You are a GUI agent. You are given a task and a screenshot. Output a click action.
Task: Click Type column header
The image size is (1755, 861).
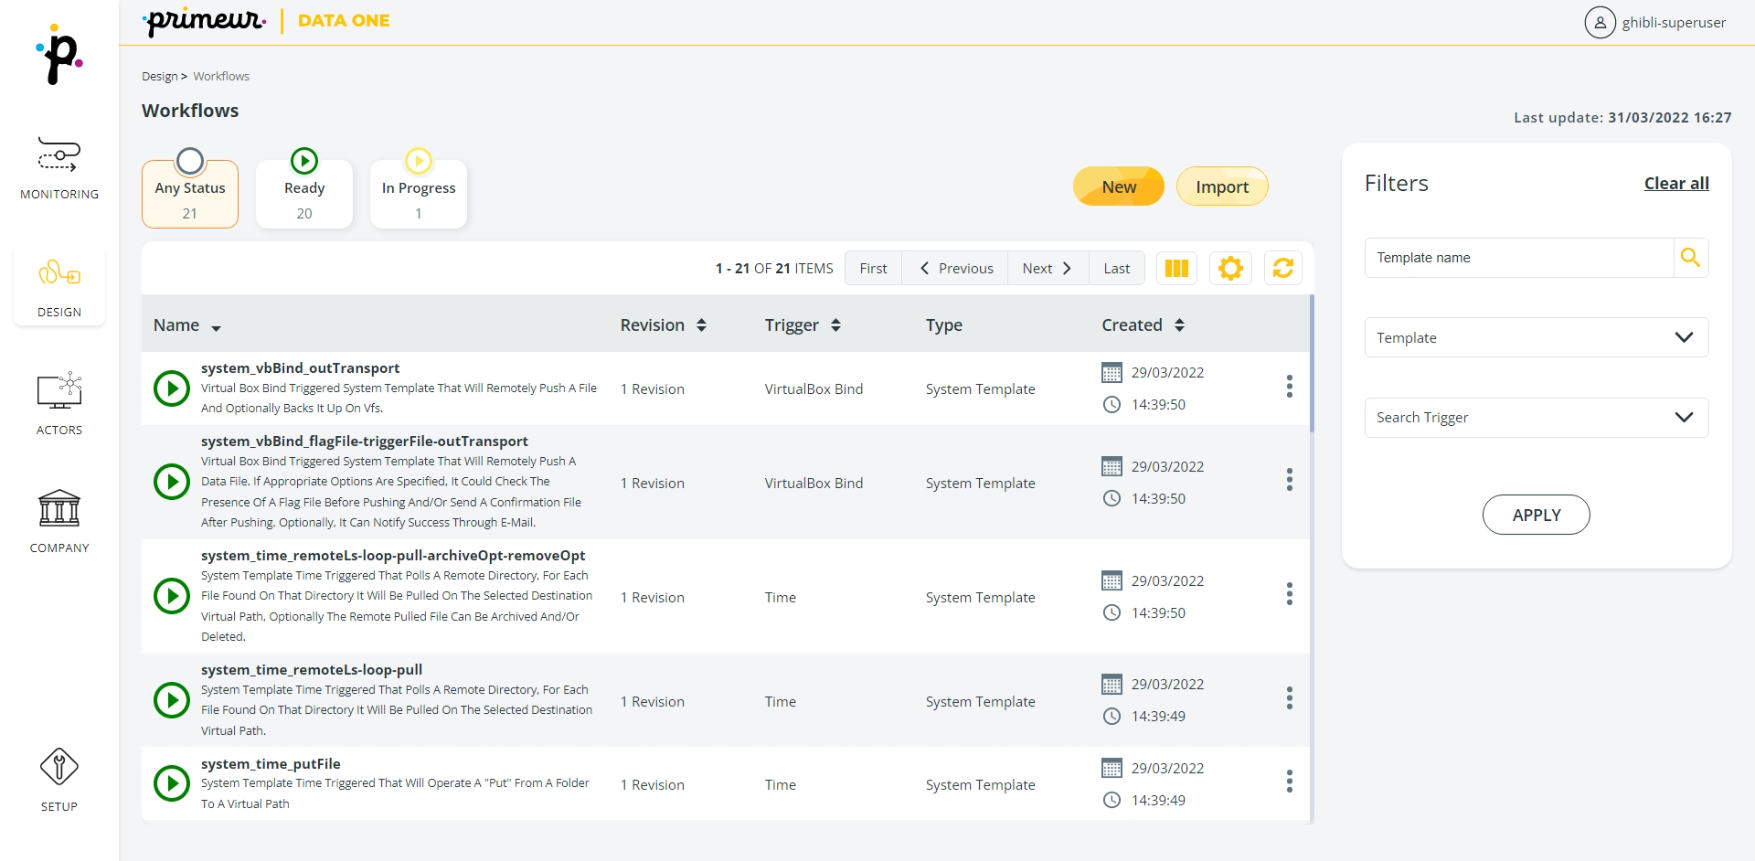point(944,325)
